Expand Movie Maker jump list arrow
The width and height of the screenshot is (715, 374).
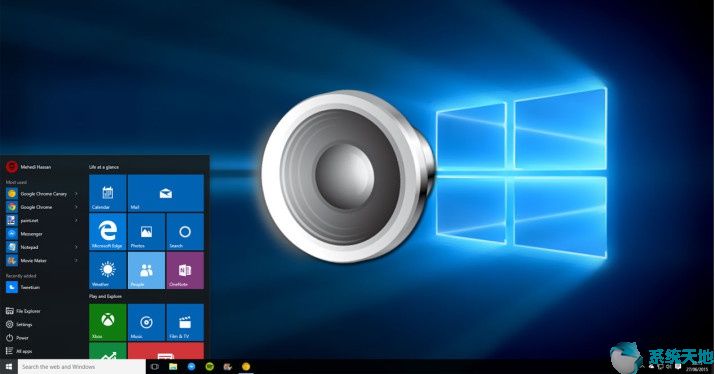pyautogui.click(x=76, y=260)
